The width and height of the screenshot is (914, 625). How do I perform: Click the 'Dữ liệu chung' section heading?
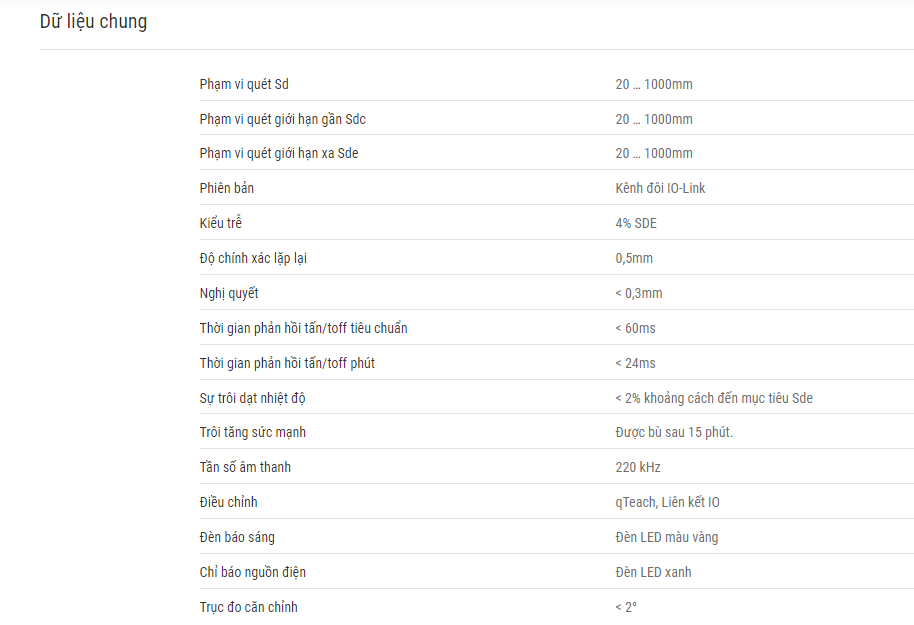[x=93, y=22]
